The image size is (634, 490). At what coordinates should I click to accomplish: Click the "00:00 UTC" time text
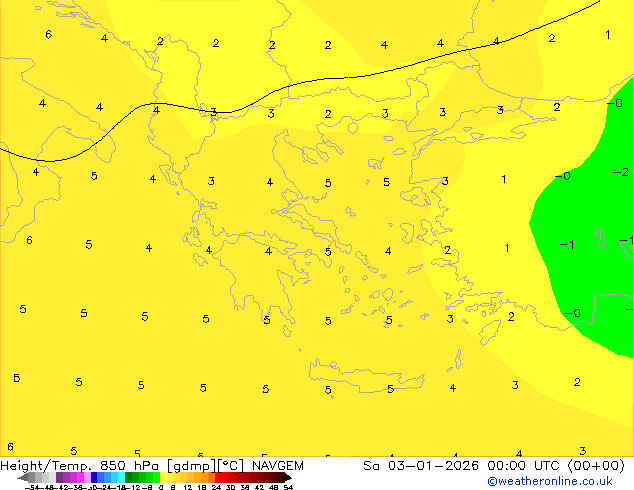point(526,466)
